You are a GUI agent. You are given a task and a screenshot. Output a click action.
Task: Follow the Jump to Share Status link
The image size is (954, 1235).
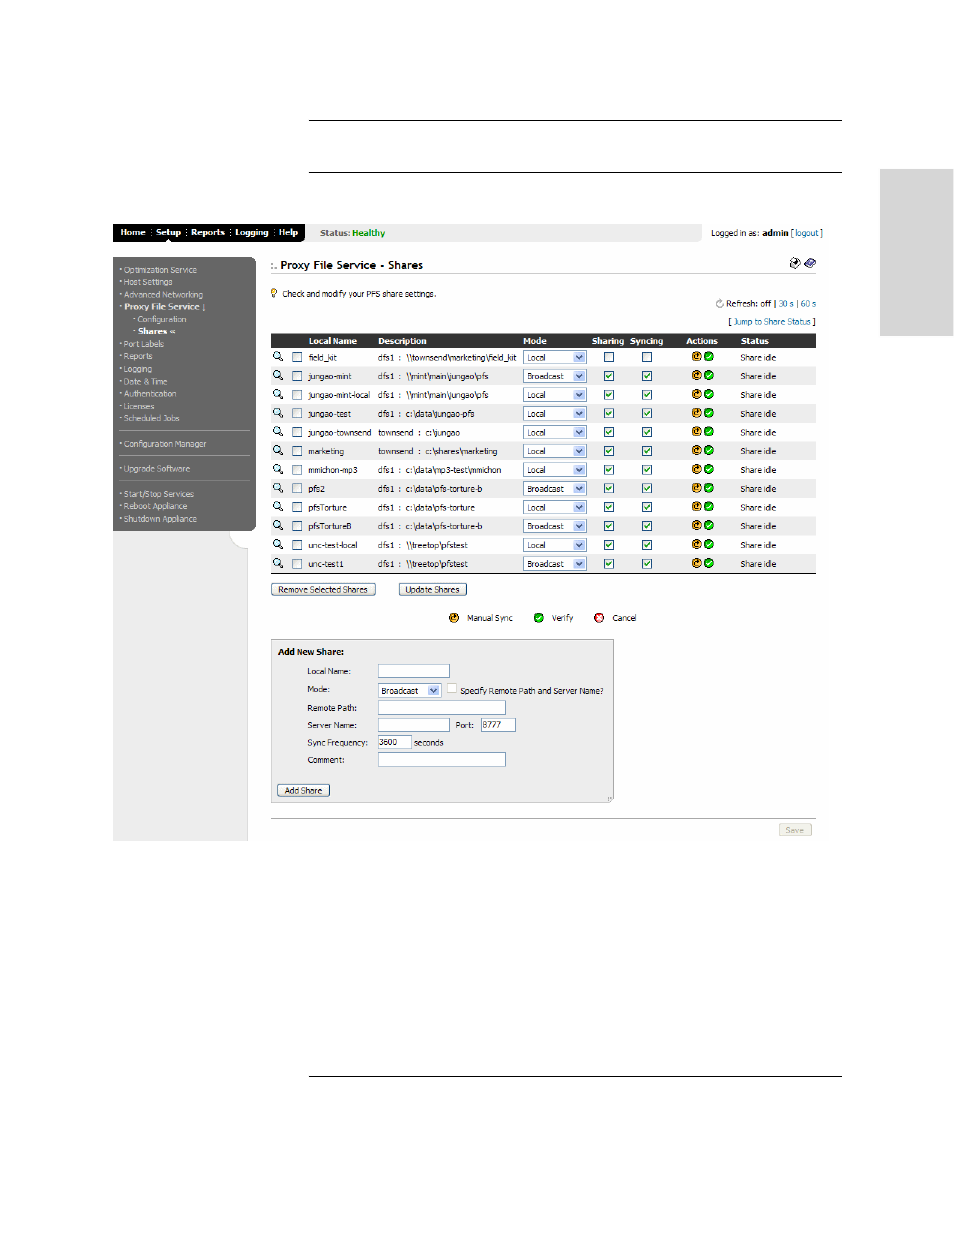pyautogui.click(x=772, y=322)
